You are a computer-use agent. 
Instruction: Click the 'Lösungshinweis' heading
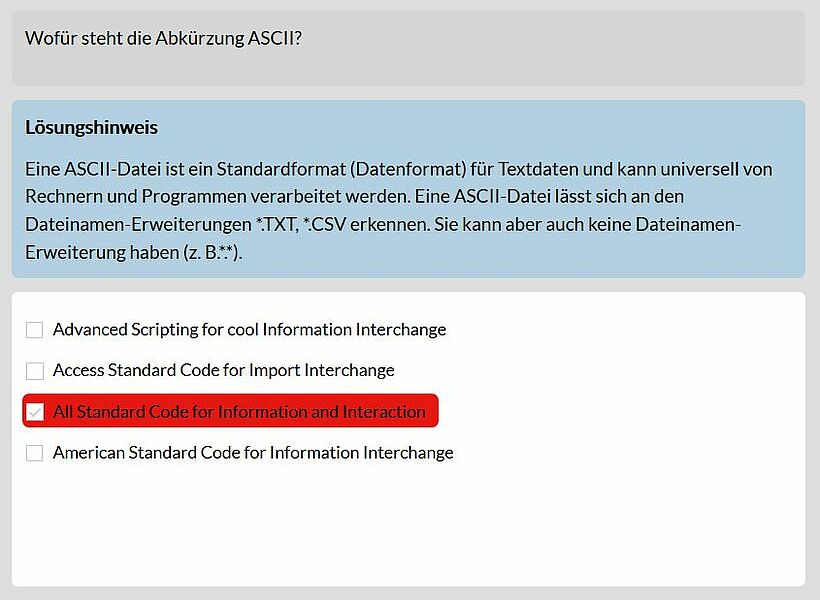point(92,128)
